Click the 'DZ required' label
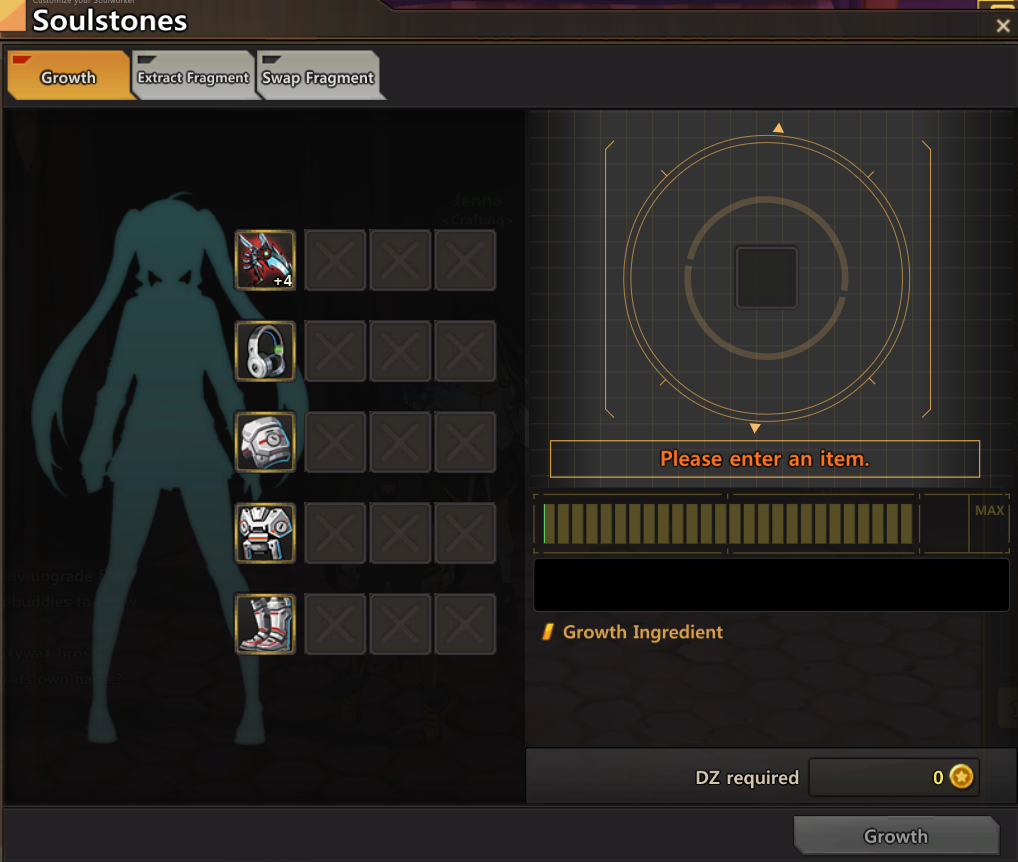Viewport: 1018px width, 862px height. [x=747, y=777]
